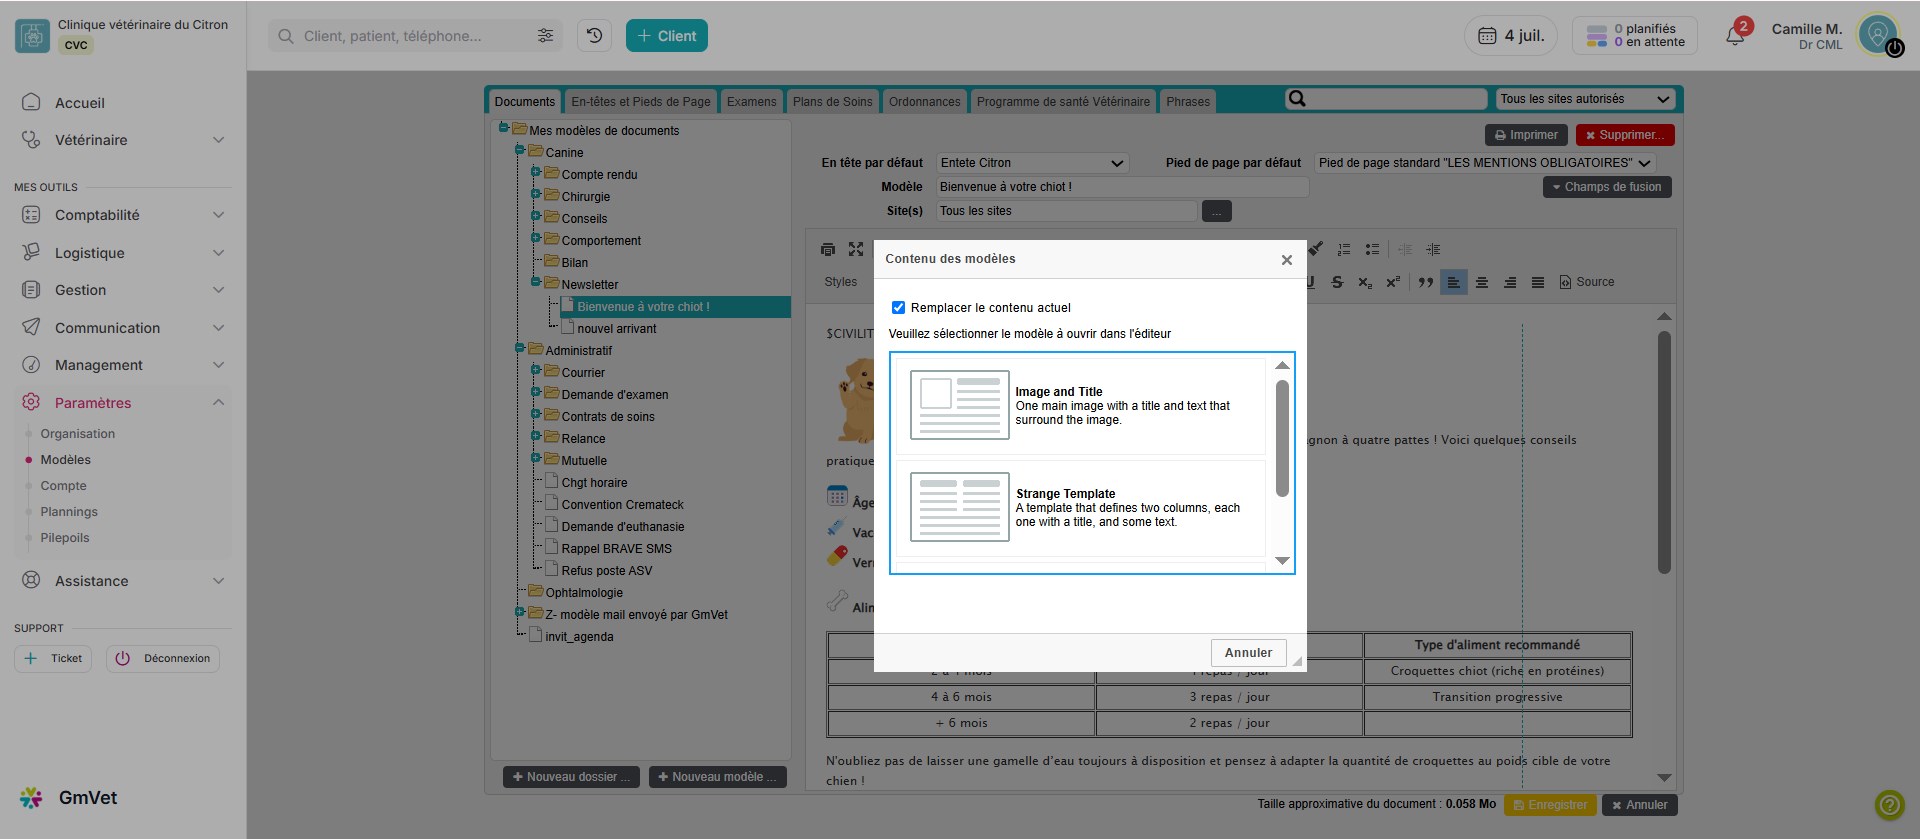Close the Contenu des modèles dialog
This screenshot has width=1920, height=839.
click(x=1287, y=260)
